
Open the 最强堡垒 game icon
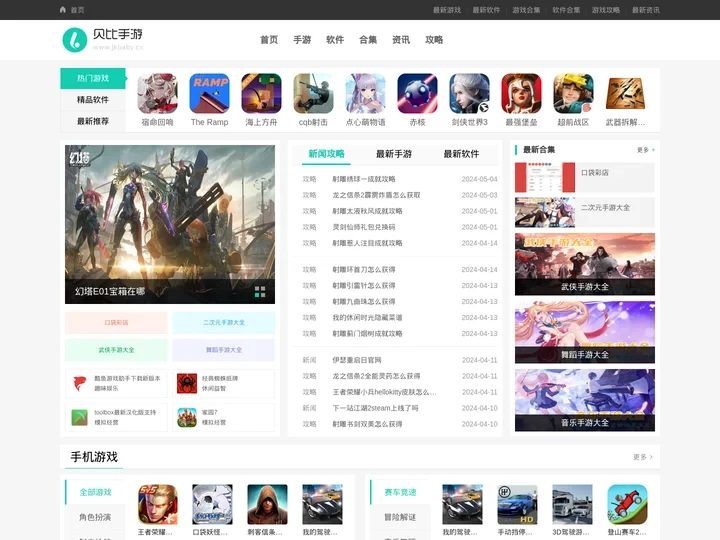tap(521, 94)
